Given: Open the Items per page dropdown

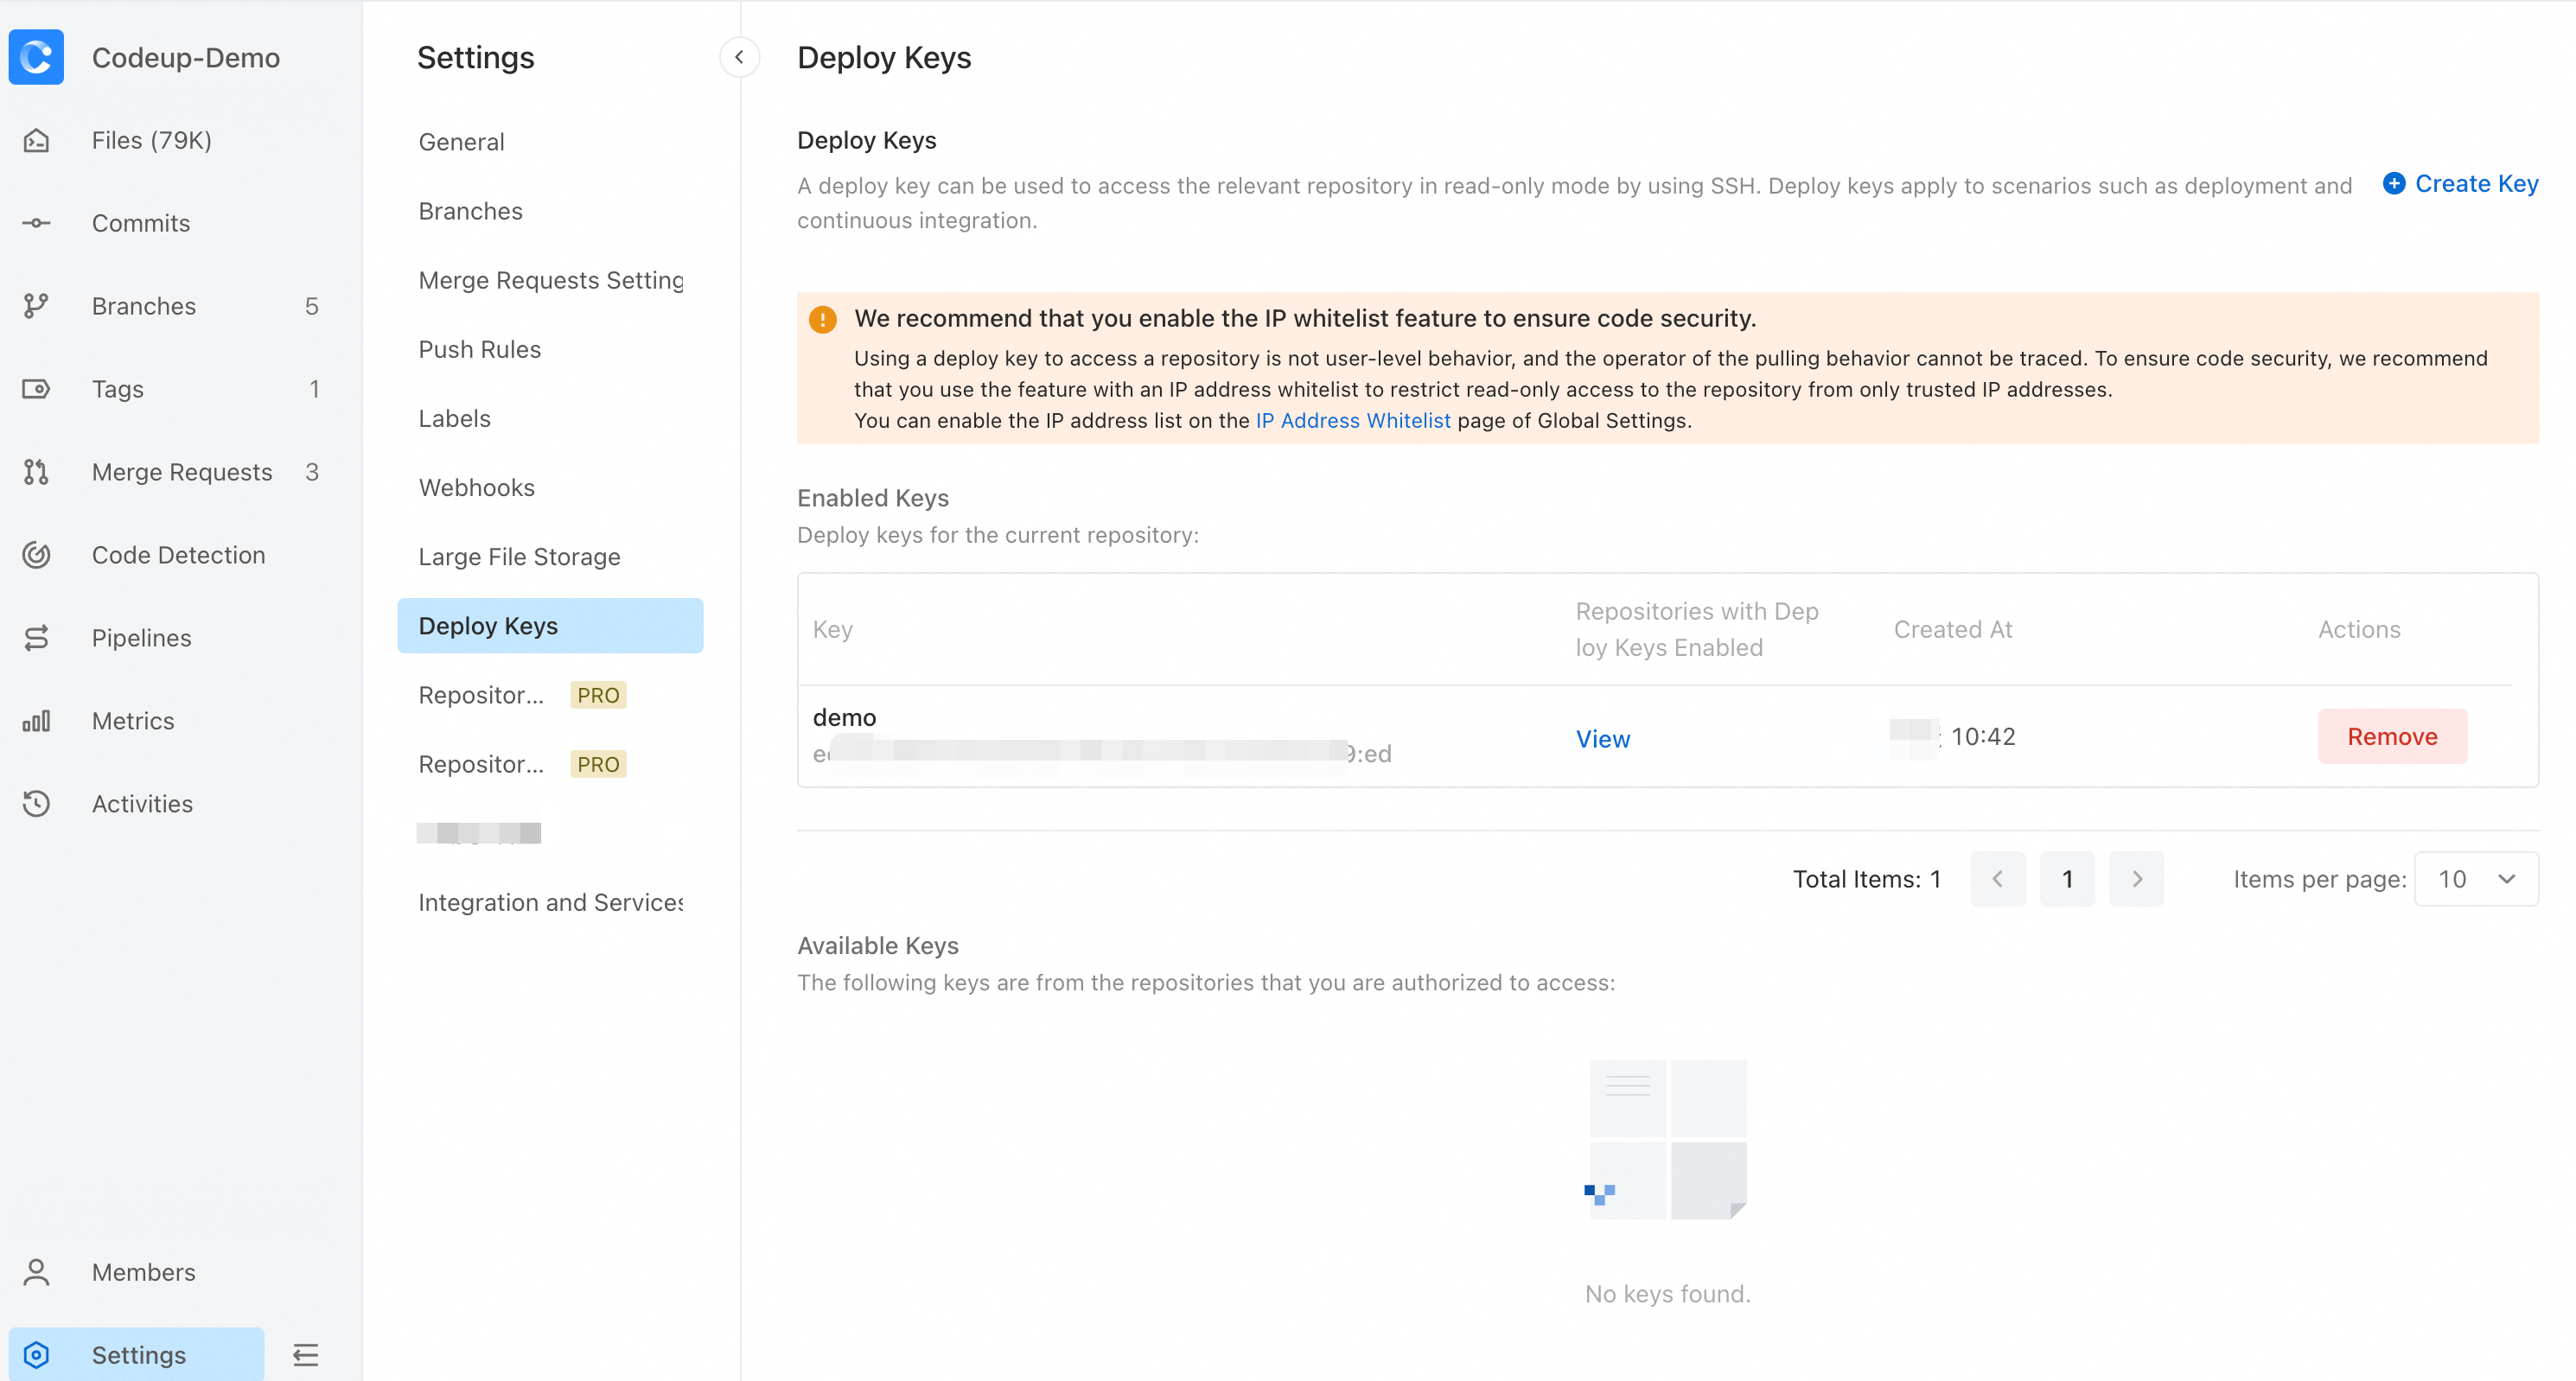Looking at the screenshot, I should [x=2475, y=879].
